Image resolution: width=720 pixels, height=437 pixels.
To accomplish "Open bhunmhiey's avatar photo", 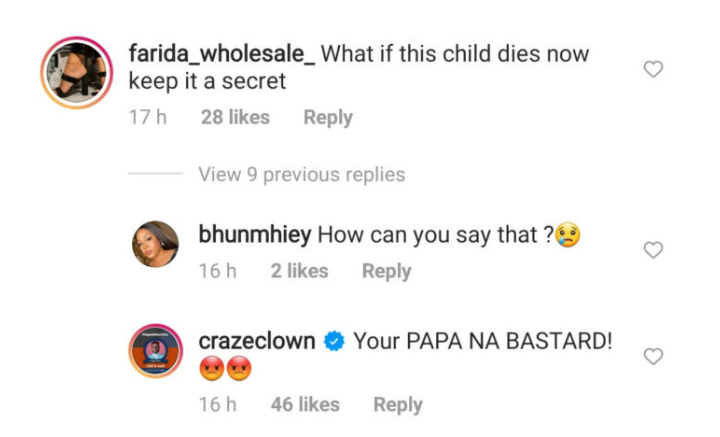I will coord(155,245).
